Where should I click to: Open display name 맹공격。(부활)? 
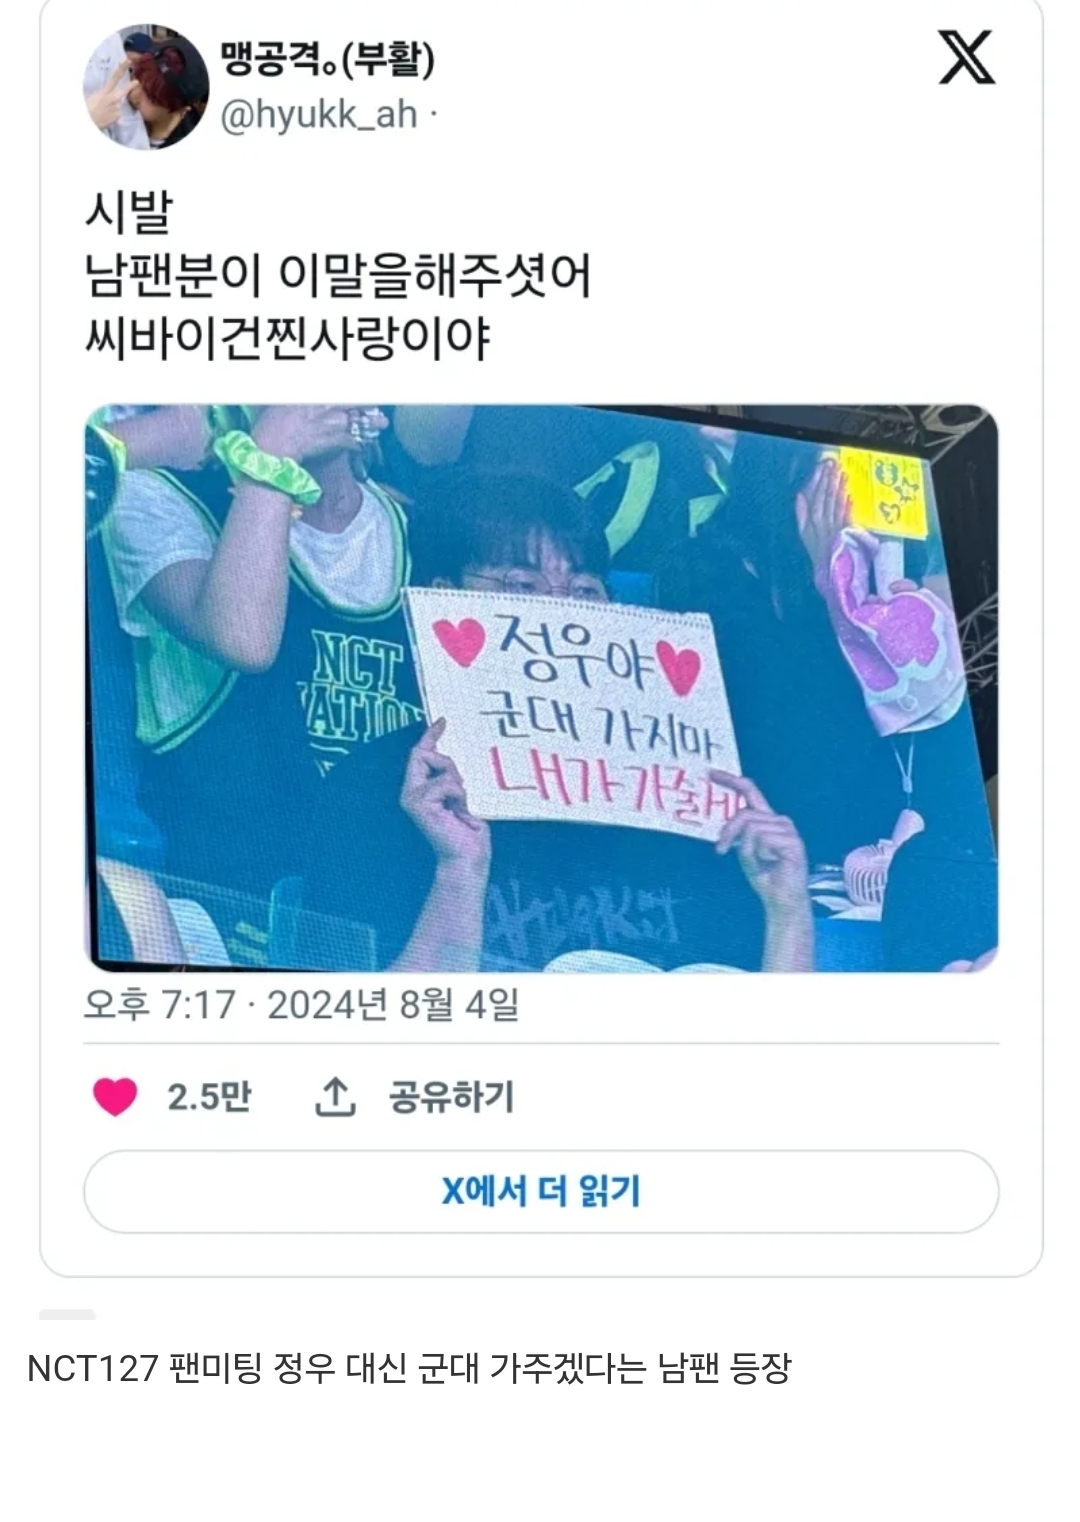(327, 59)
